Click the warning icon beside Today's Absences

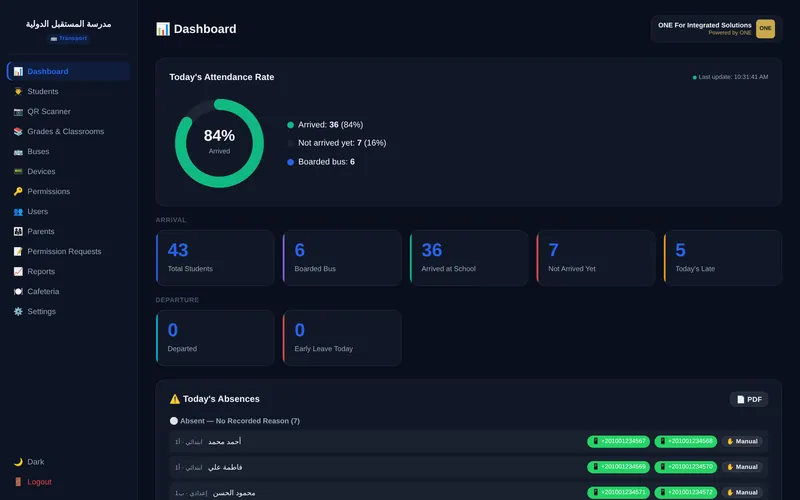point(174,399)
